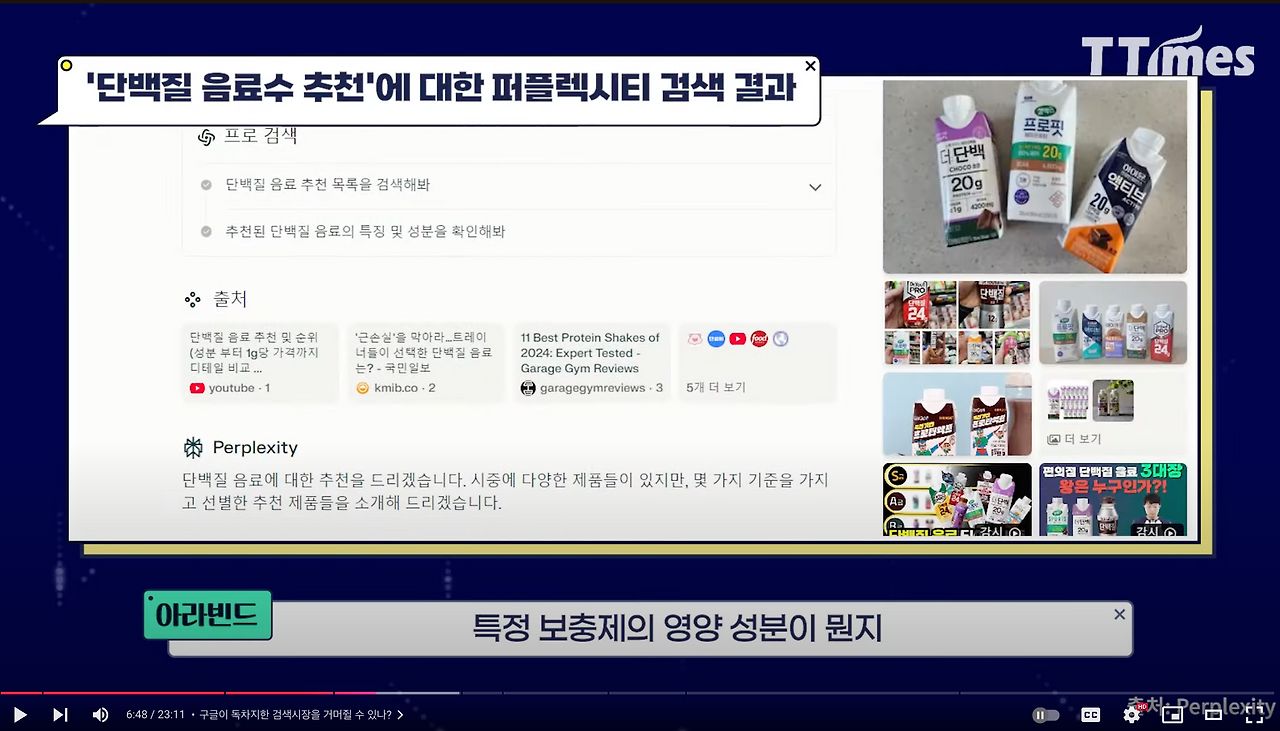Click the 출처 sources icon
Image resolution: width=1280 pixels, height=731 pixels.
click(x=192, y=299)
